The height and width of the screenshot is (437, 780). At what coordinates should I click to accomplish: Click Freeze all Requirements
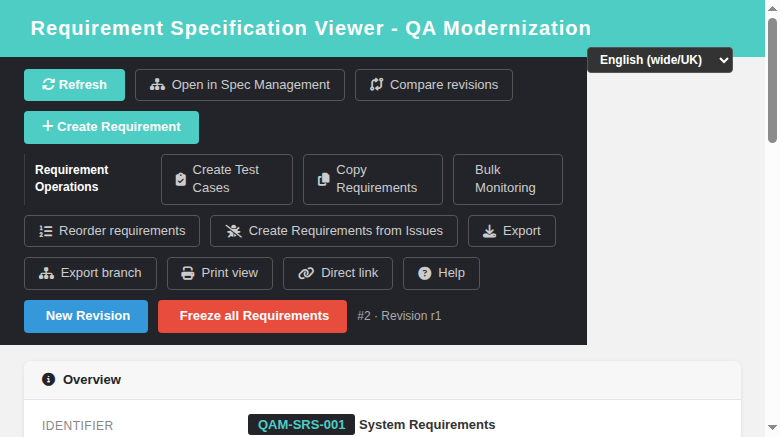pyautogui.click(x=253, y=316)
